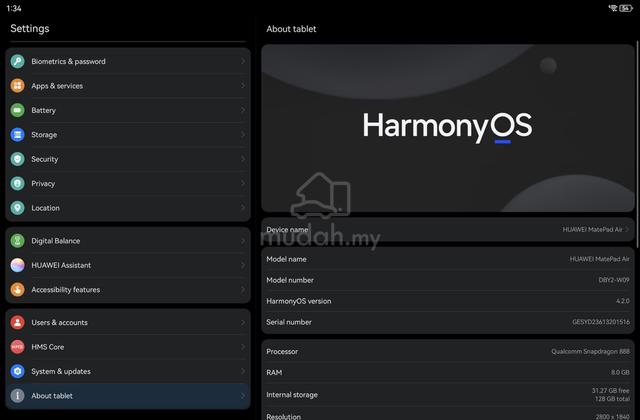Click the Device name row
The image size is (640, 420).
[448, 229]
